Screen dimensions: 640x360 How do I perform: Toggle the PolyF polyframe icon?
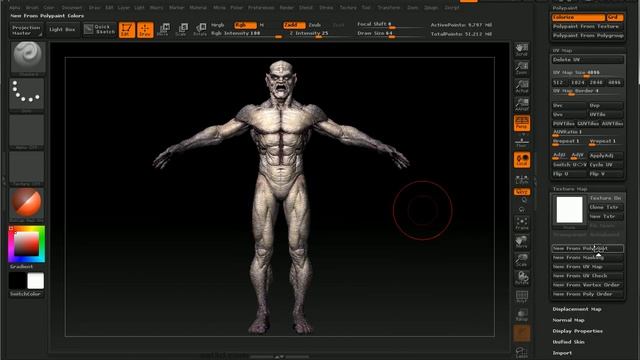click(522, 297)
